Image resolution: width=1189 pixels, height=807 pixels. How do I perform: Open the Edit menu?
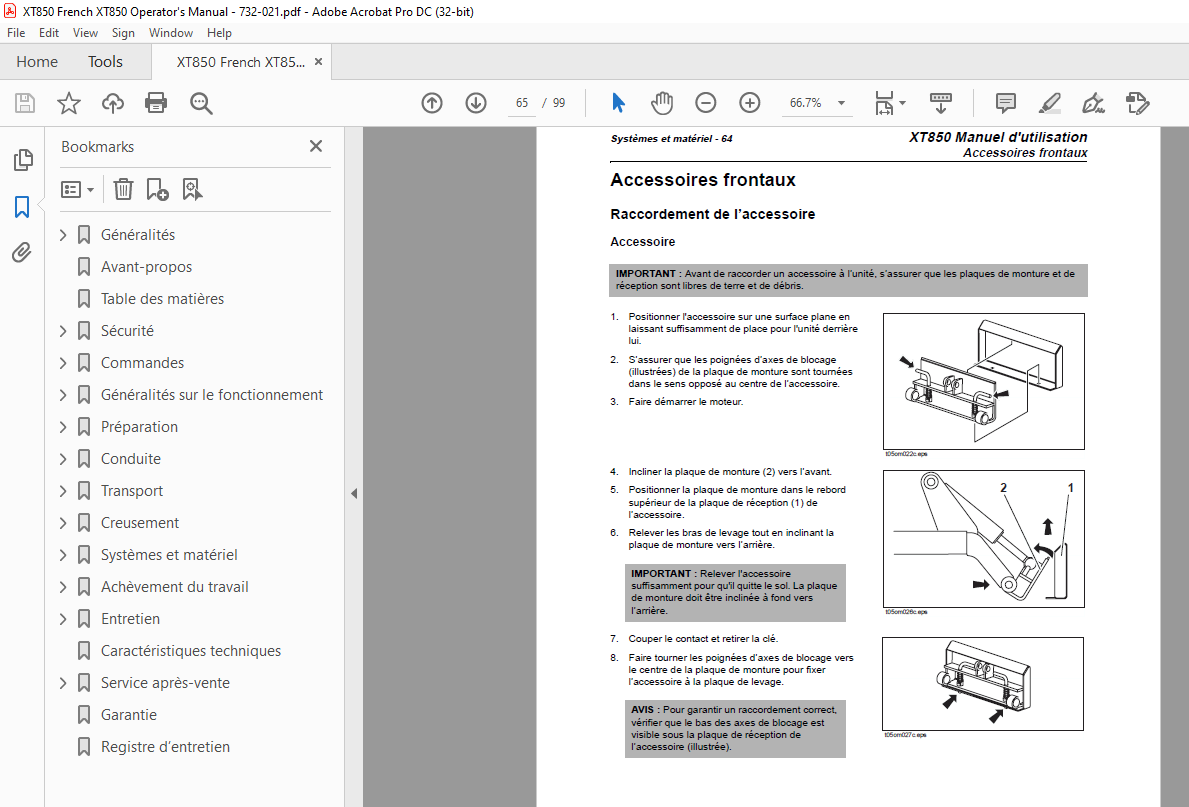pyautogui.click(x=49, y=33)
